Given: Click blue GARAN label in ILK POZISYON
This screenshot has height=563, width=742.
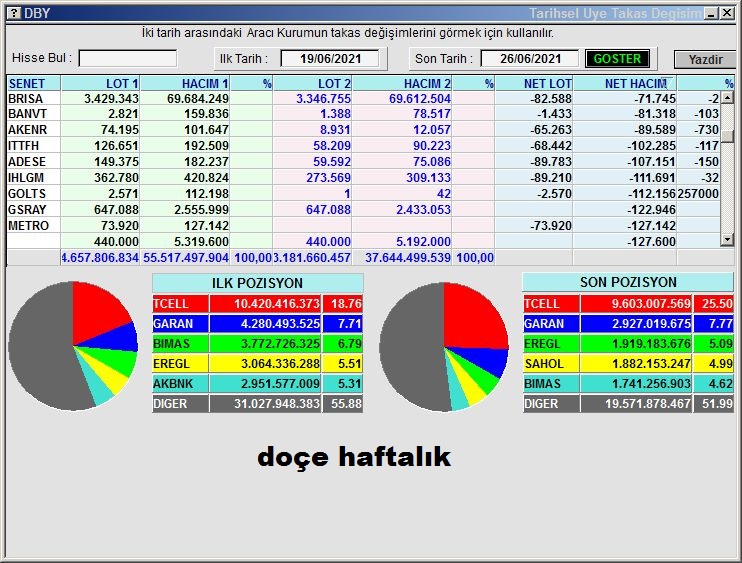Looking at the screenshot, I should (x=180, y=324).
